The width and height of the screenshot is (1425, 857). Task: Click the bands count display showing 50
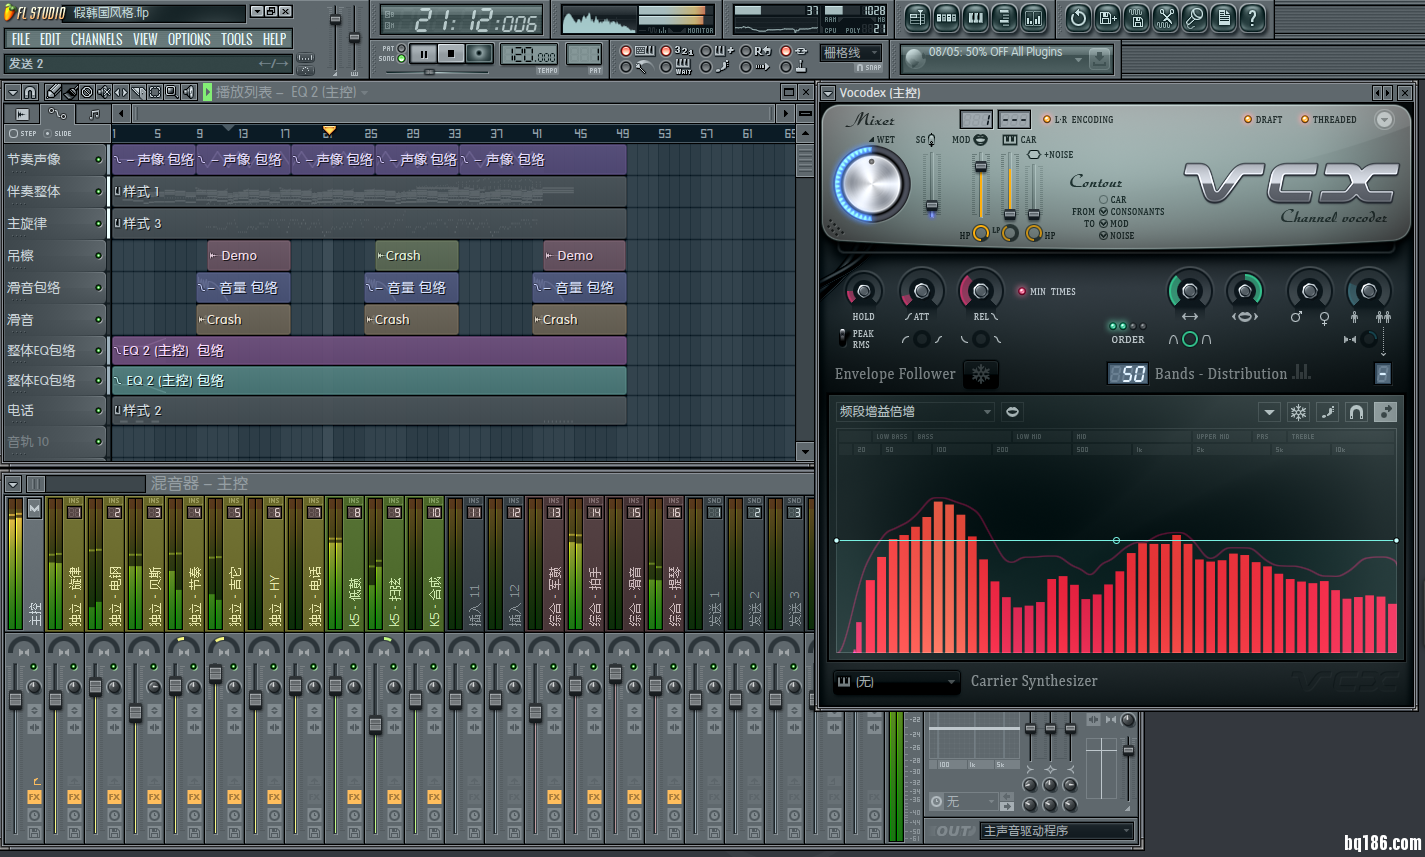tap(1127, 373)
